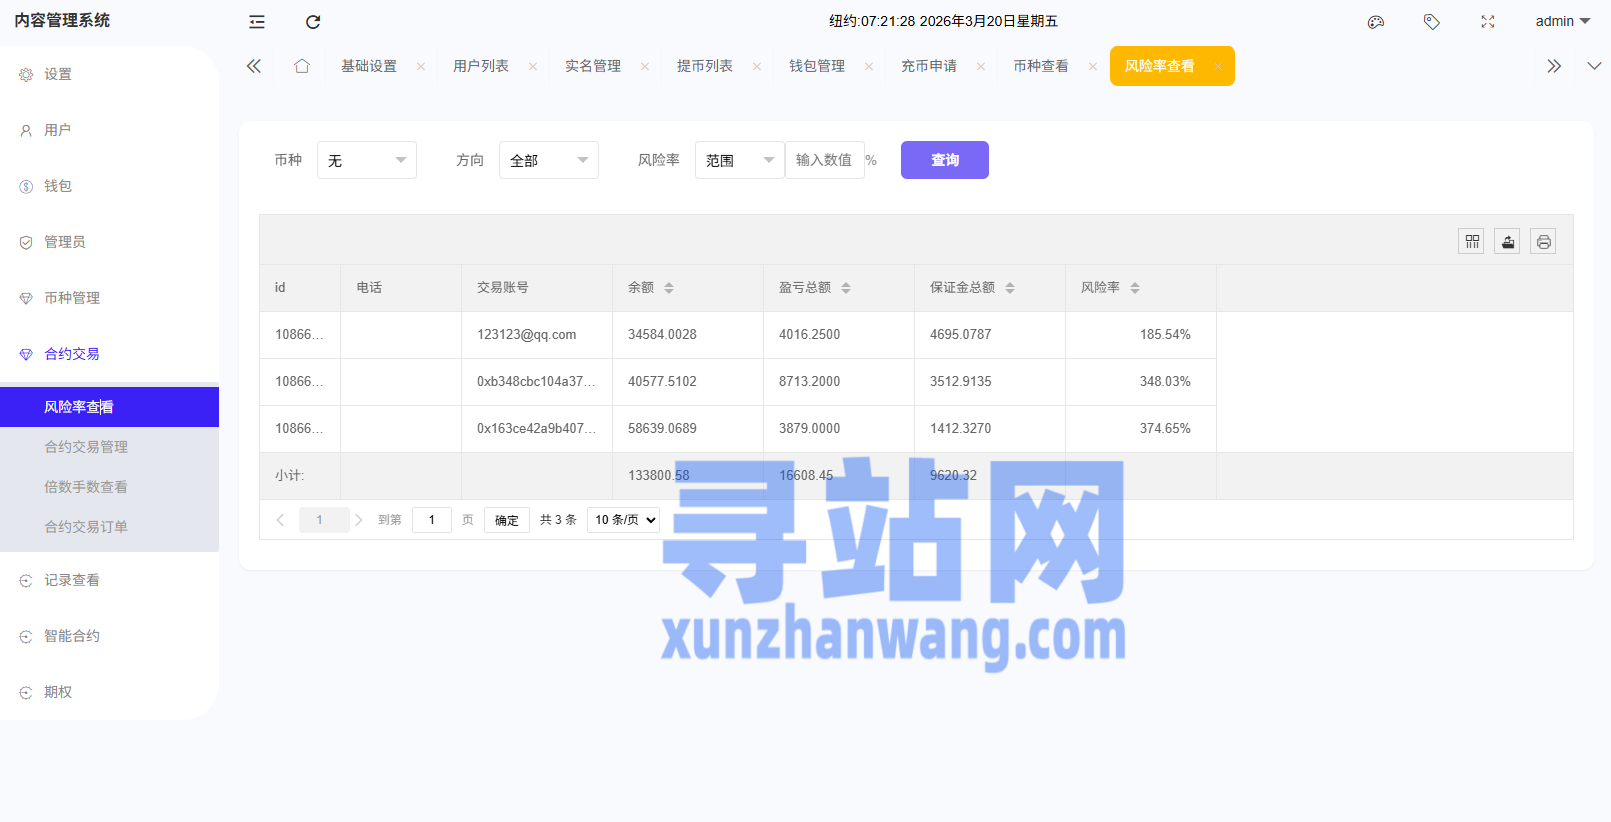
Task: Go to home tab icon
Action: point(302,66)
